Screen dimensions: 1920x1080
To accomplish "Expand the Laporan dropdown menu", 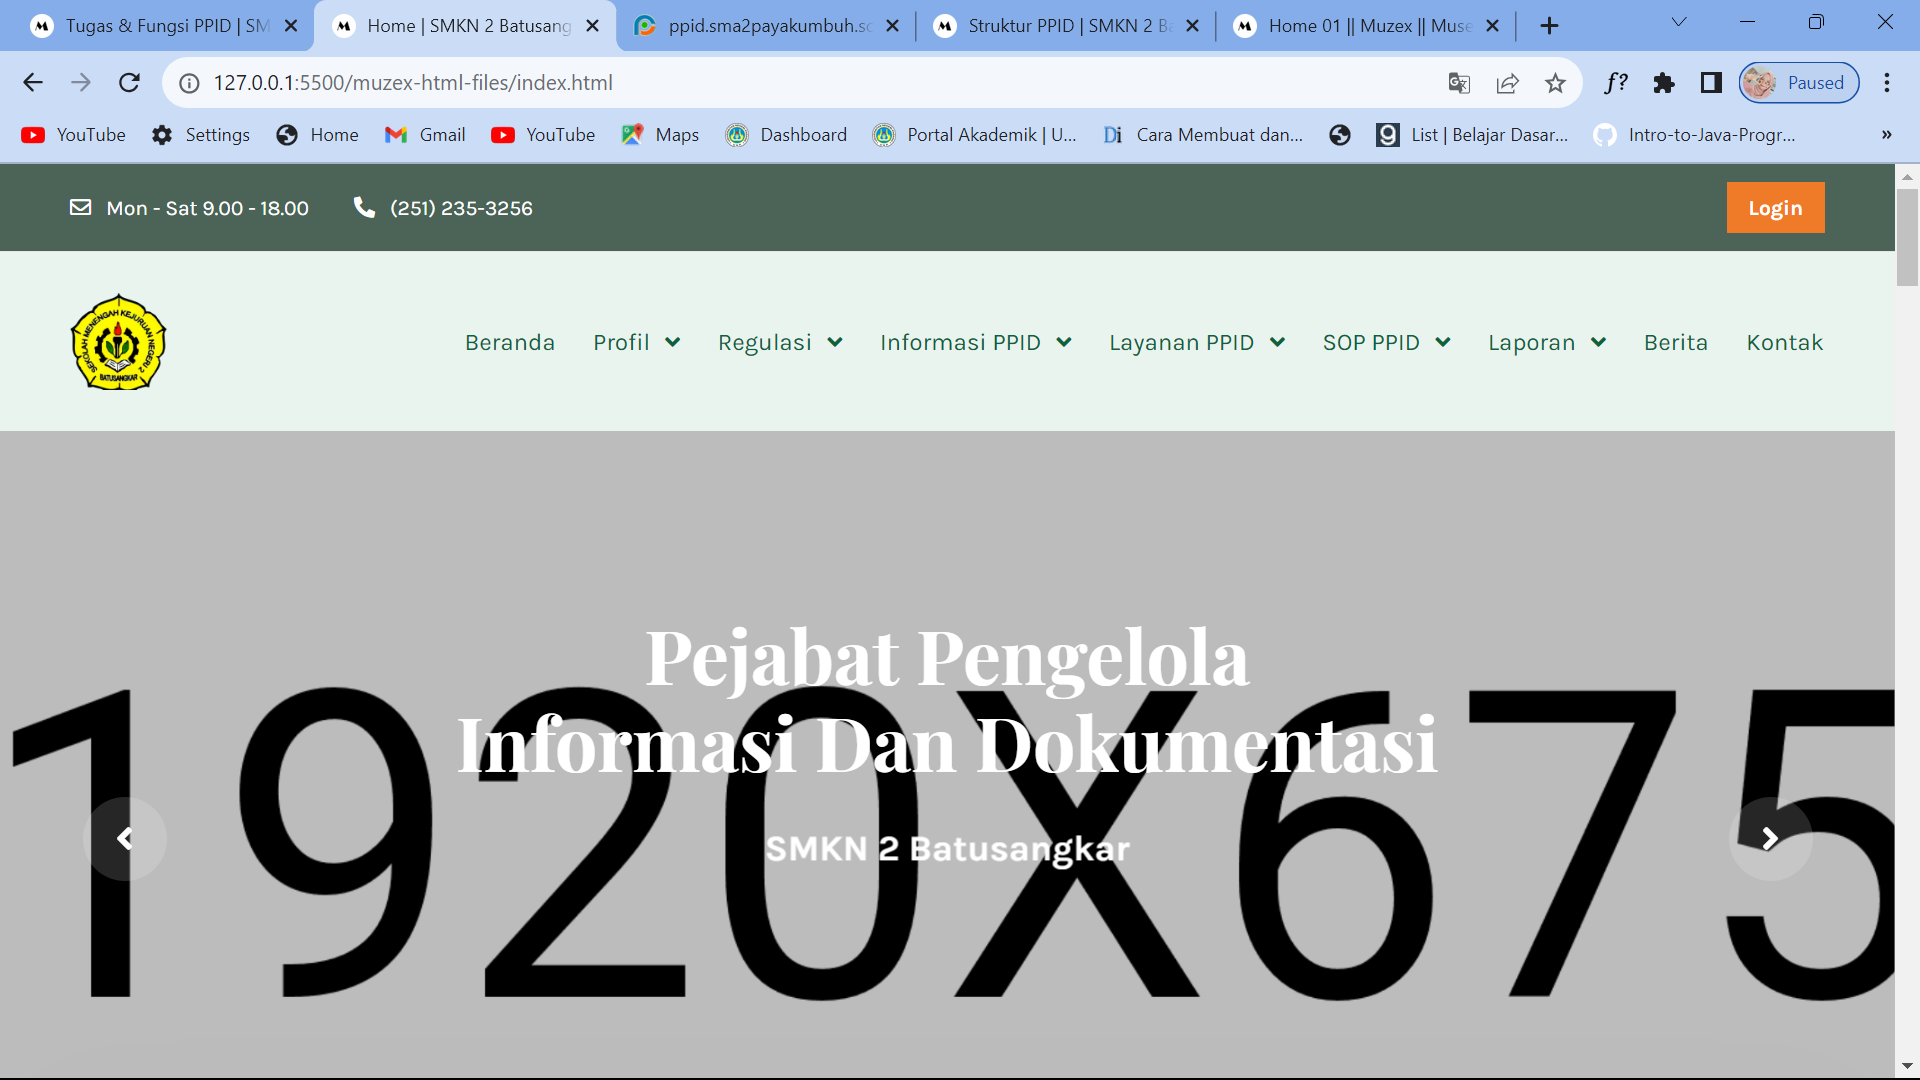I will pyautogui.click(x=1546, y=342).
